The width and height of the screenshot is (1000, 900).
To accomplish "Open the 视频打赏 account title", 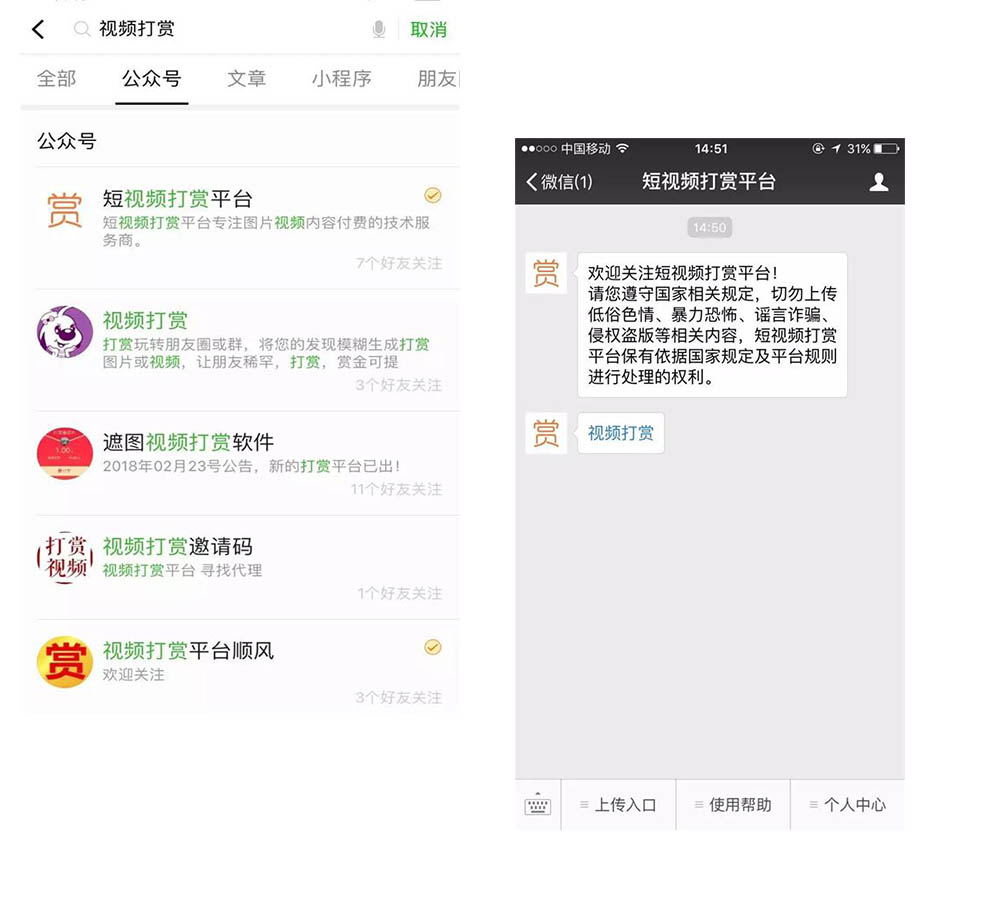I will coord(145,320).
